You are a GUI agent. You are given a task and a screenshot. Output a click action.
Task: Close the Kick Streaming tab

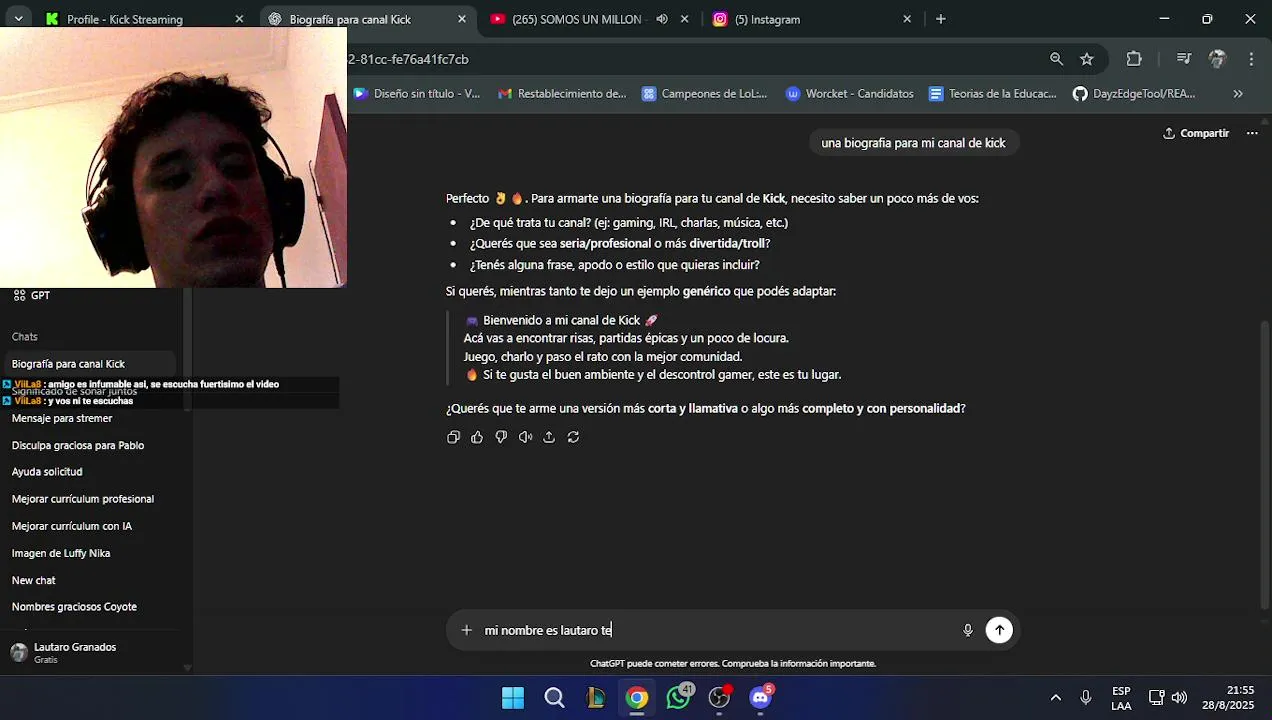click(x=239, y=19)
